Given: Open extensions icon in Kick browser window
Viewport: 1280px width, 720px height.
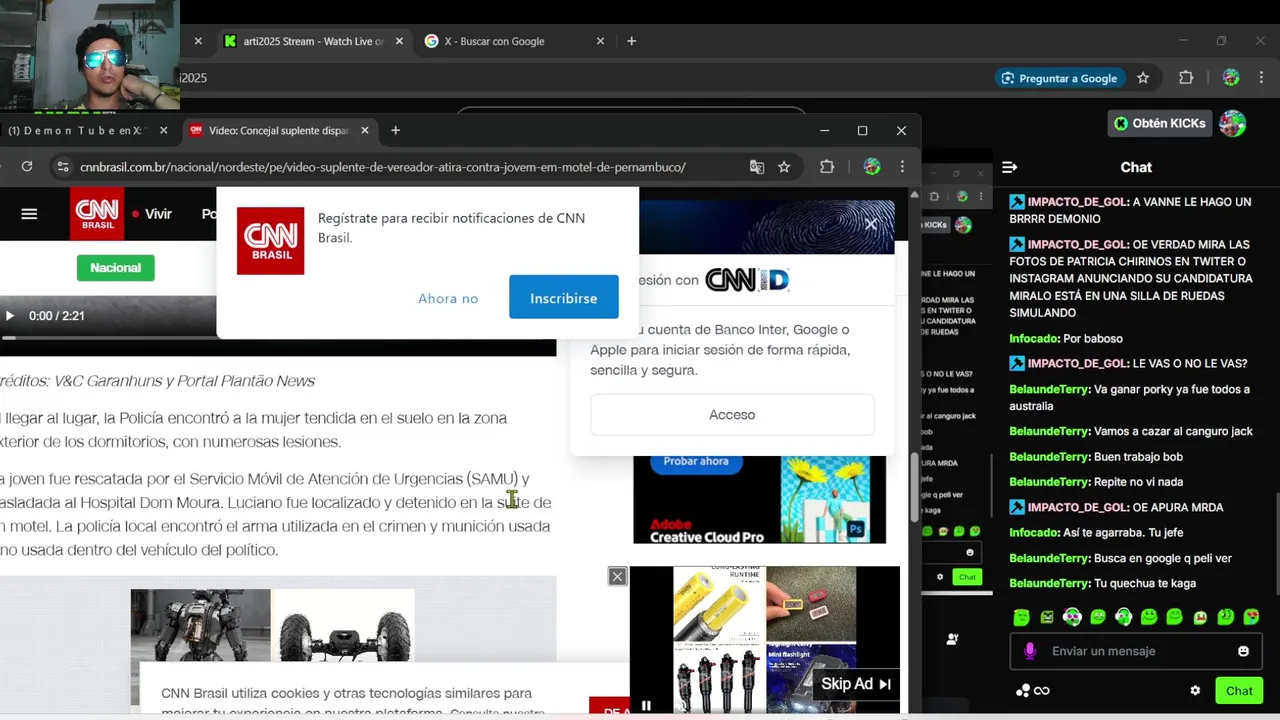Looking at the screenshot, I should tap(1186, 78).
